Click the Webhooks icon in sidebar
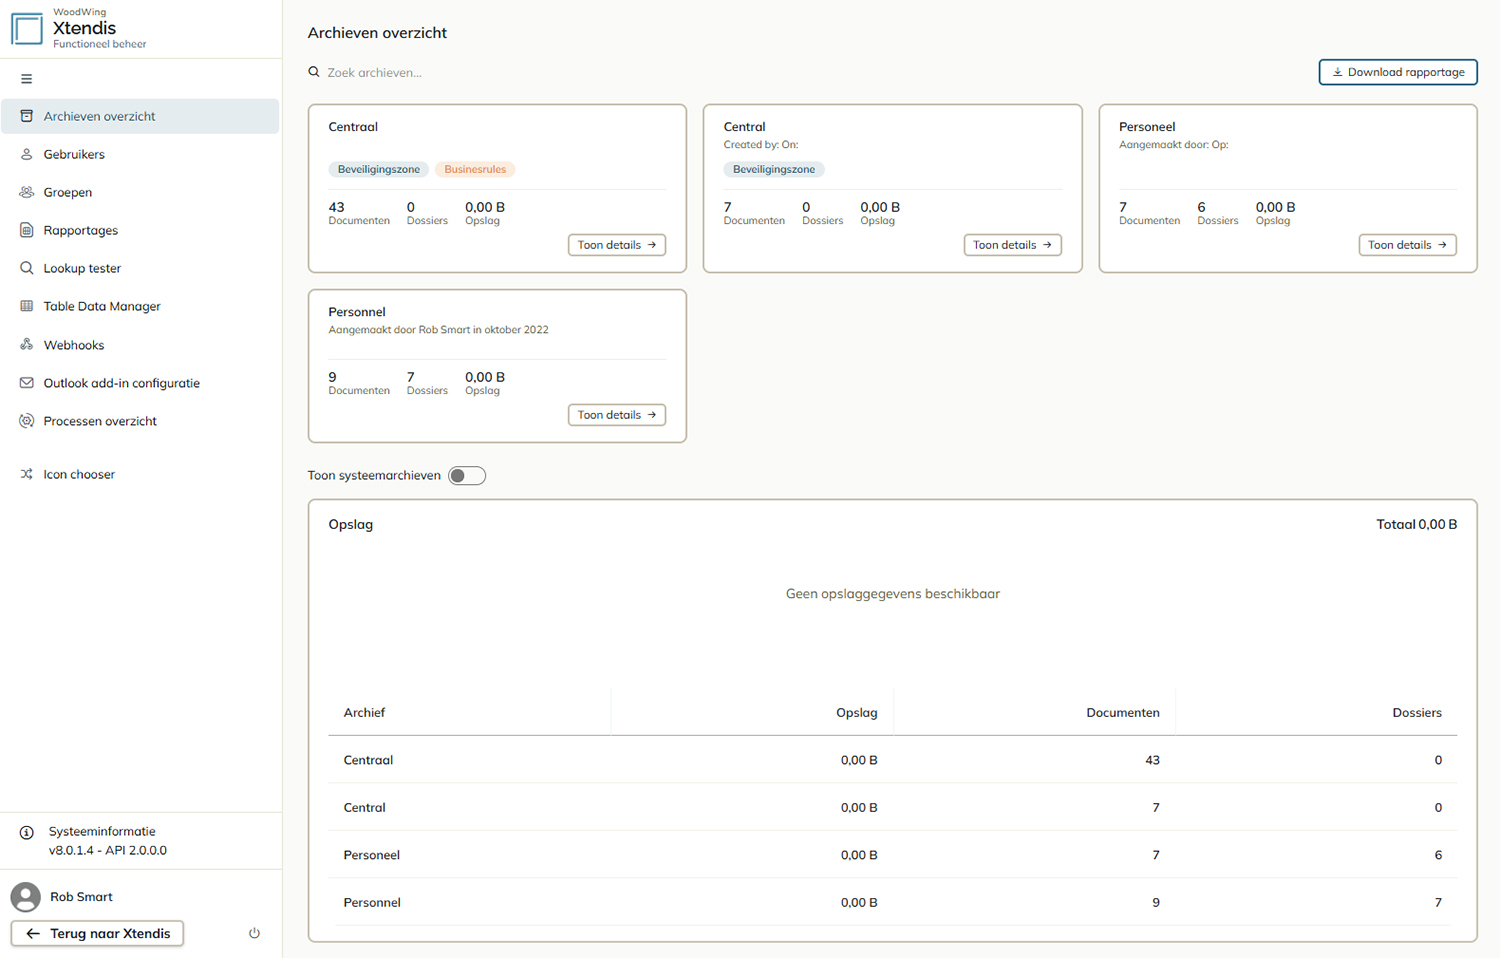This screenshot has height=958, width=1500. pyautogui.click(x=27, y=344)
